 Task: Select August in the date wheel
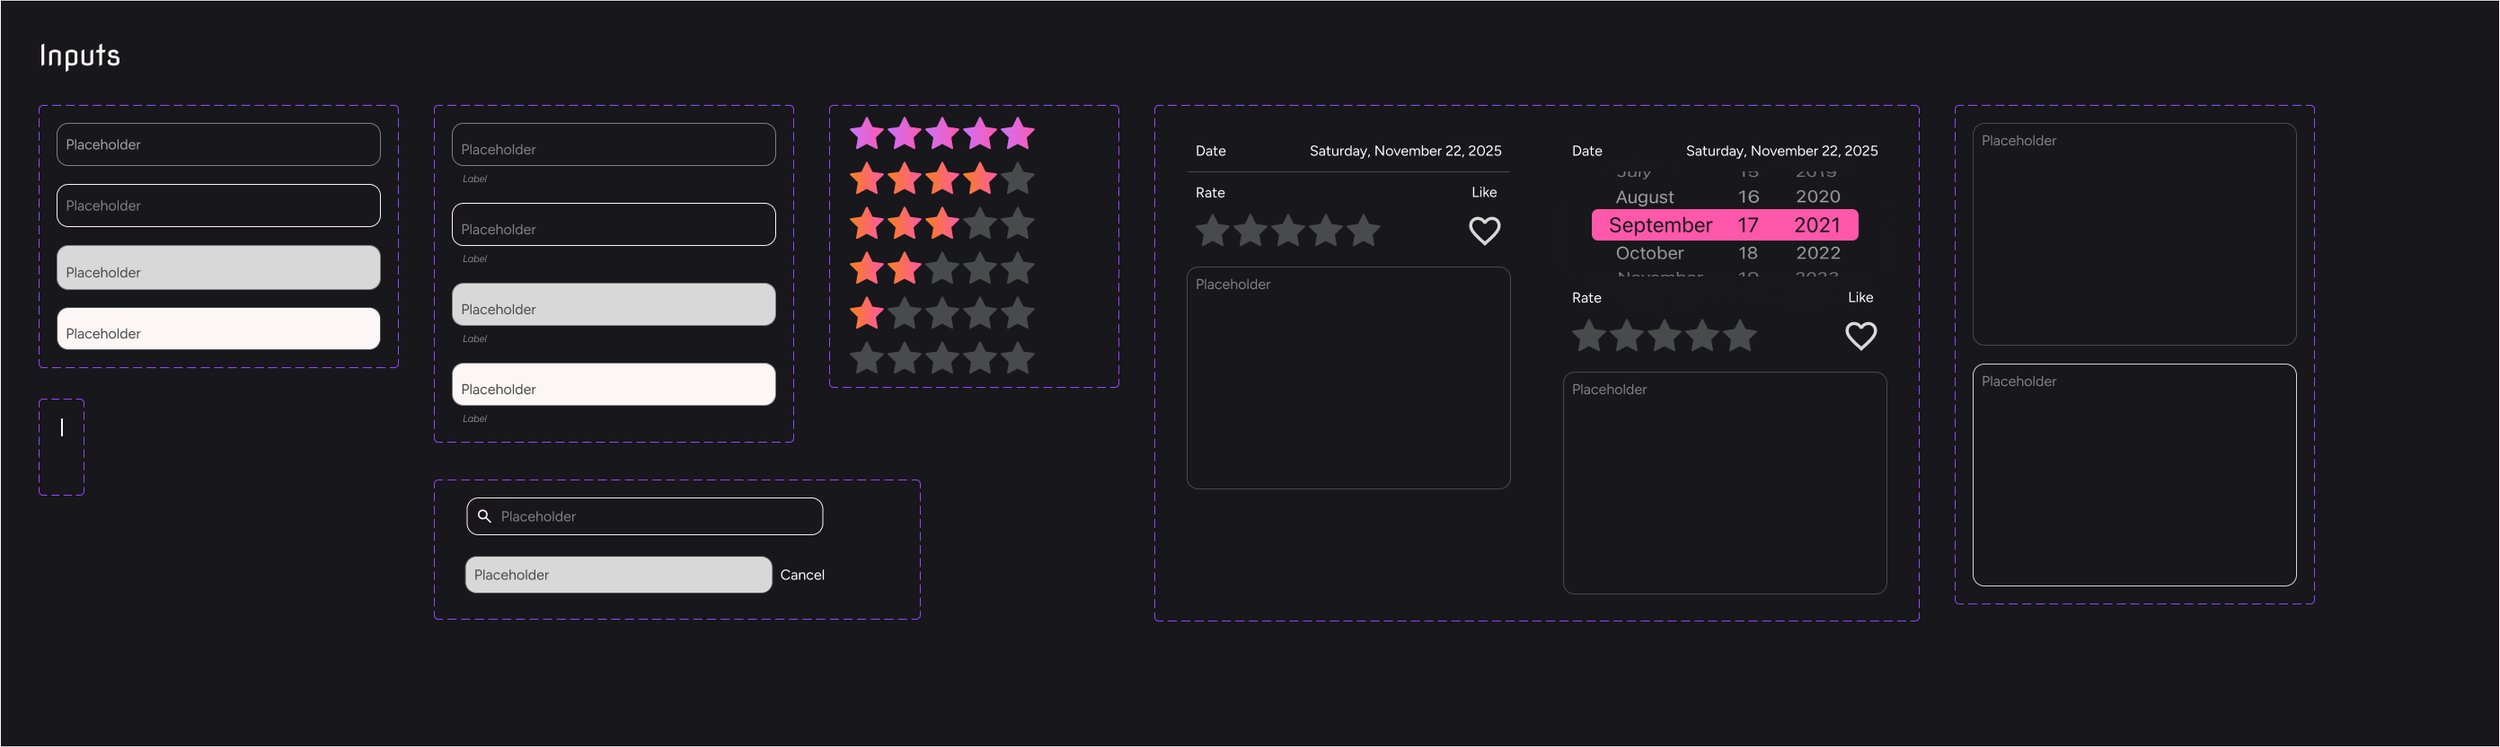[1645, 197]
